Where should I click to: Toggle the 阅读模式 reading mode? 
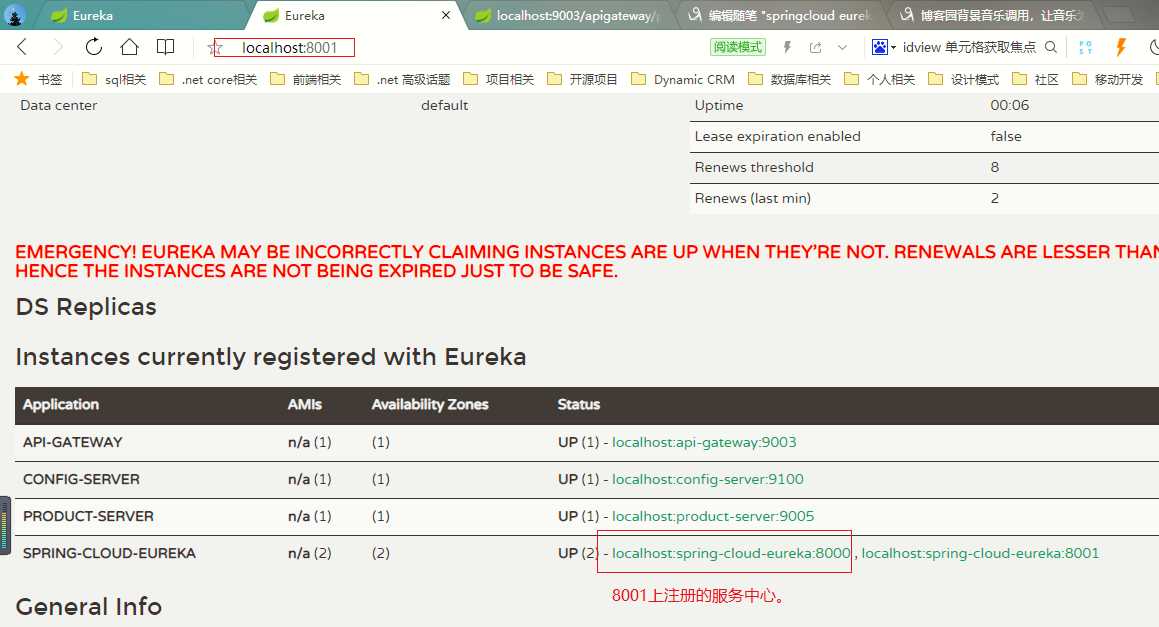[x=738, y=47]
